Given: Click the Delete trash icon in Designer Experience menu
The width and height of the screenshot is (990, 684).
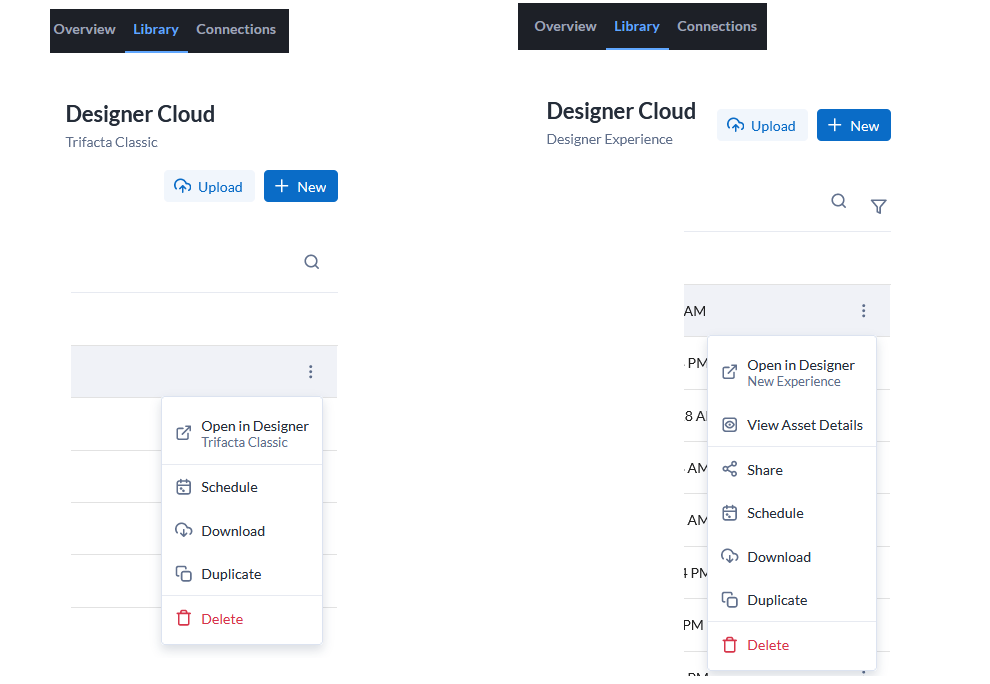Looking at the screenshot, I should coord(728,644).
